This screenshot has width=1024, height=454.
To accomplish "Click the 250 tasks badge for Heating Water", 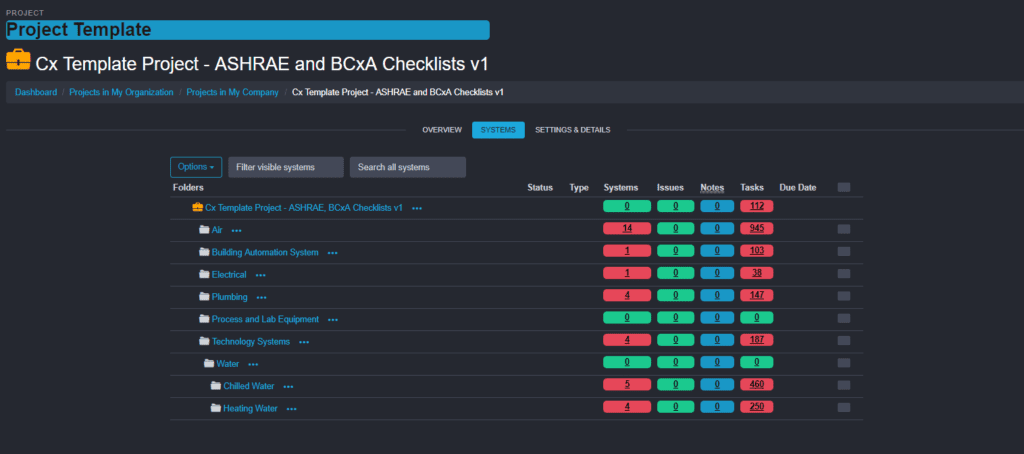I will [x=757, y=406].
